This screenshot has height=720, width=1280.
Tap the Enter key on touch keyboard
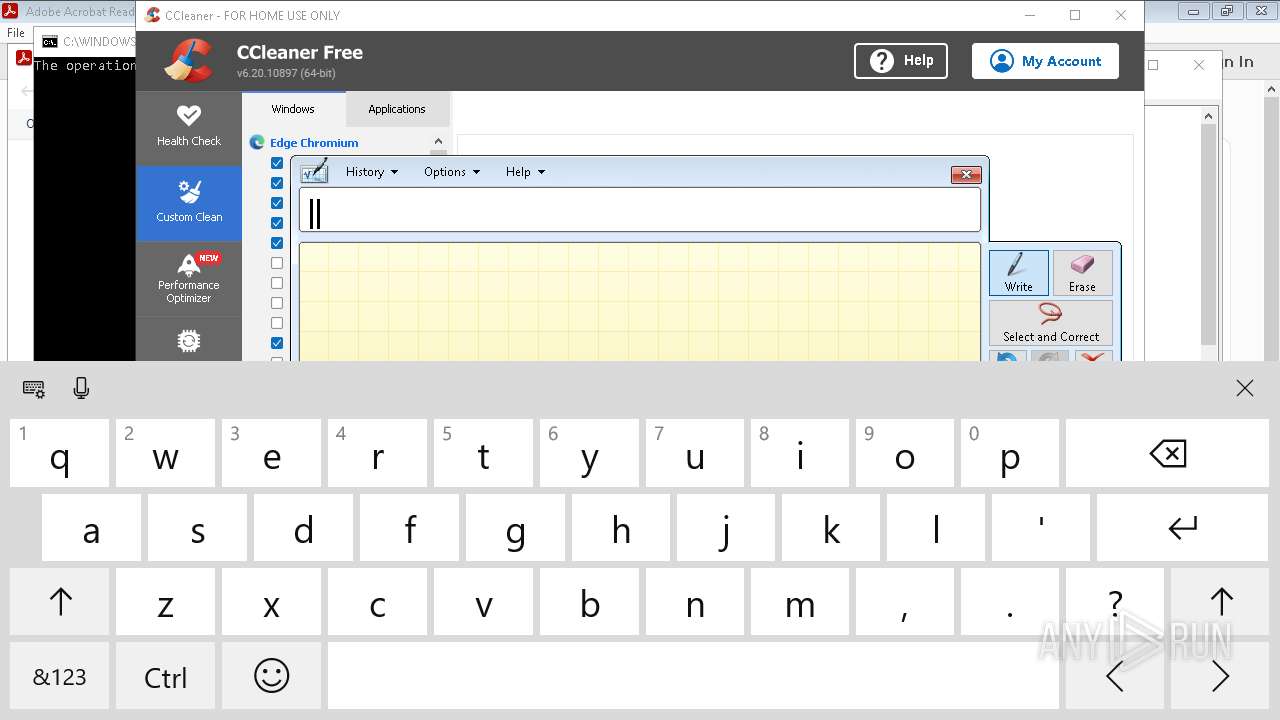(x=1183, y=528)
